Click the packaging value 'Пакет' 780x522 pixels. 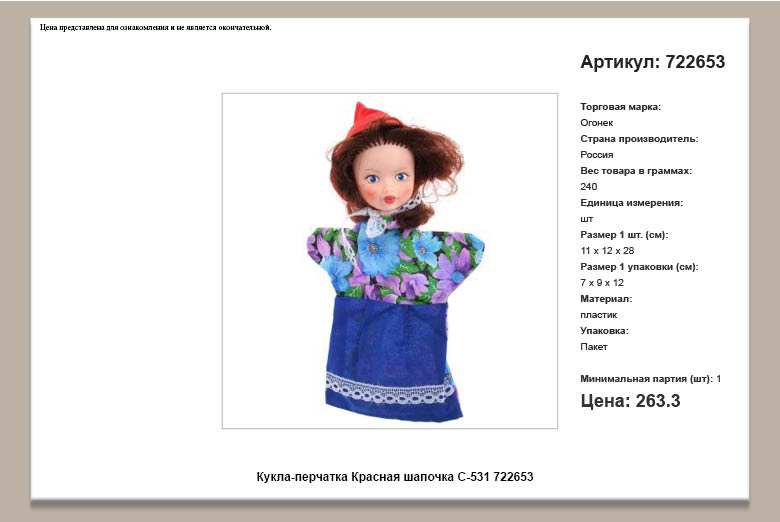coord(593,347)
